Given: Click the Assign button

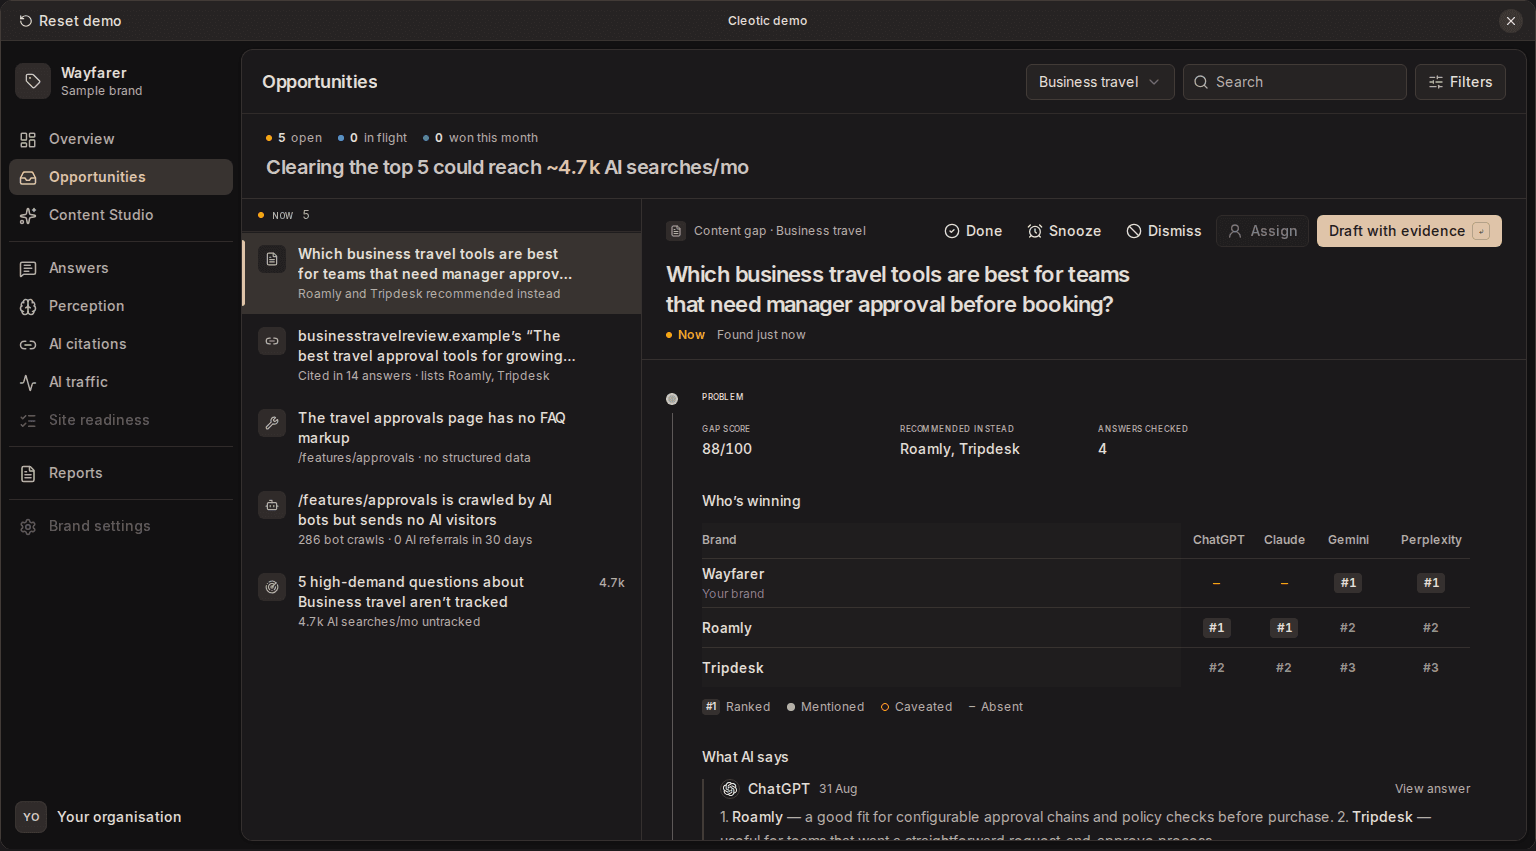Looking at the screenshot, I should (1262, 231).
